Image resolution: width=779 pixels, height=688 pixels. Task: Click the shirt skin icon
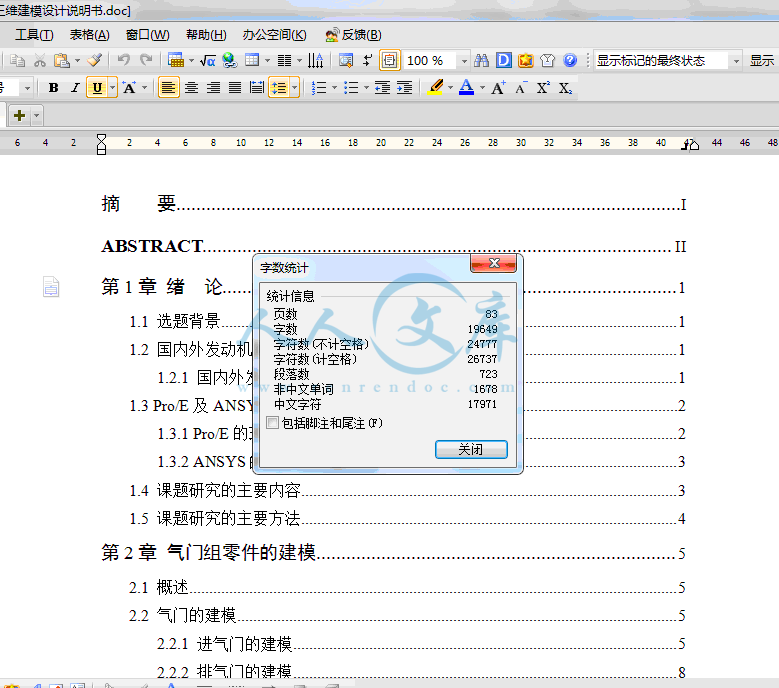click(547, 61)
